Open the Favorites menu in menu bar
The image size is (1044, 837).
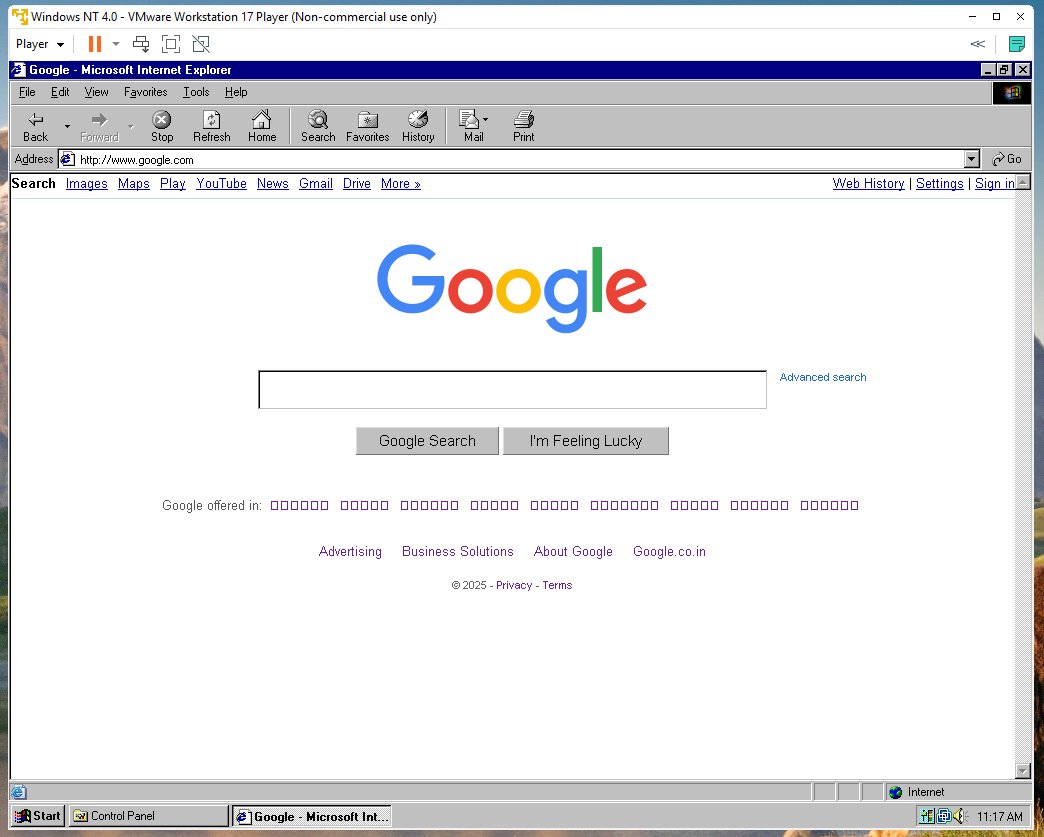click(x=145, y=92)
